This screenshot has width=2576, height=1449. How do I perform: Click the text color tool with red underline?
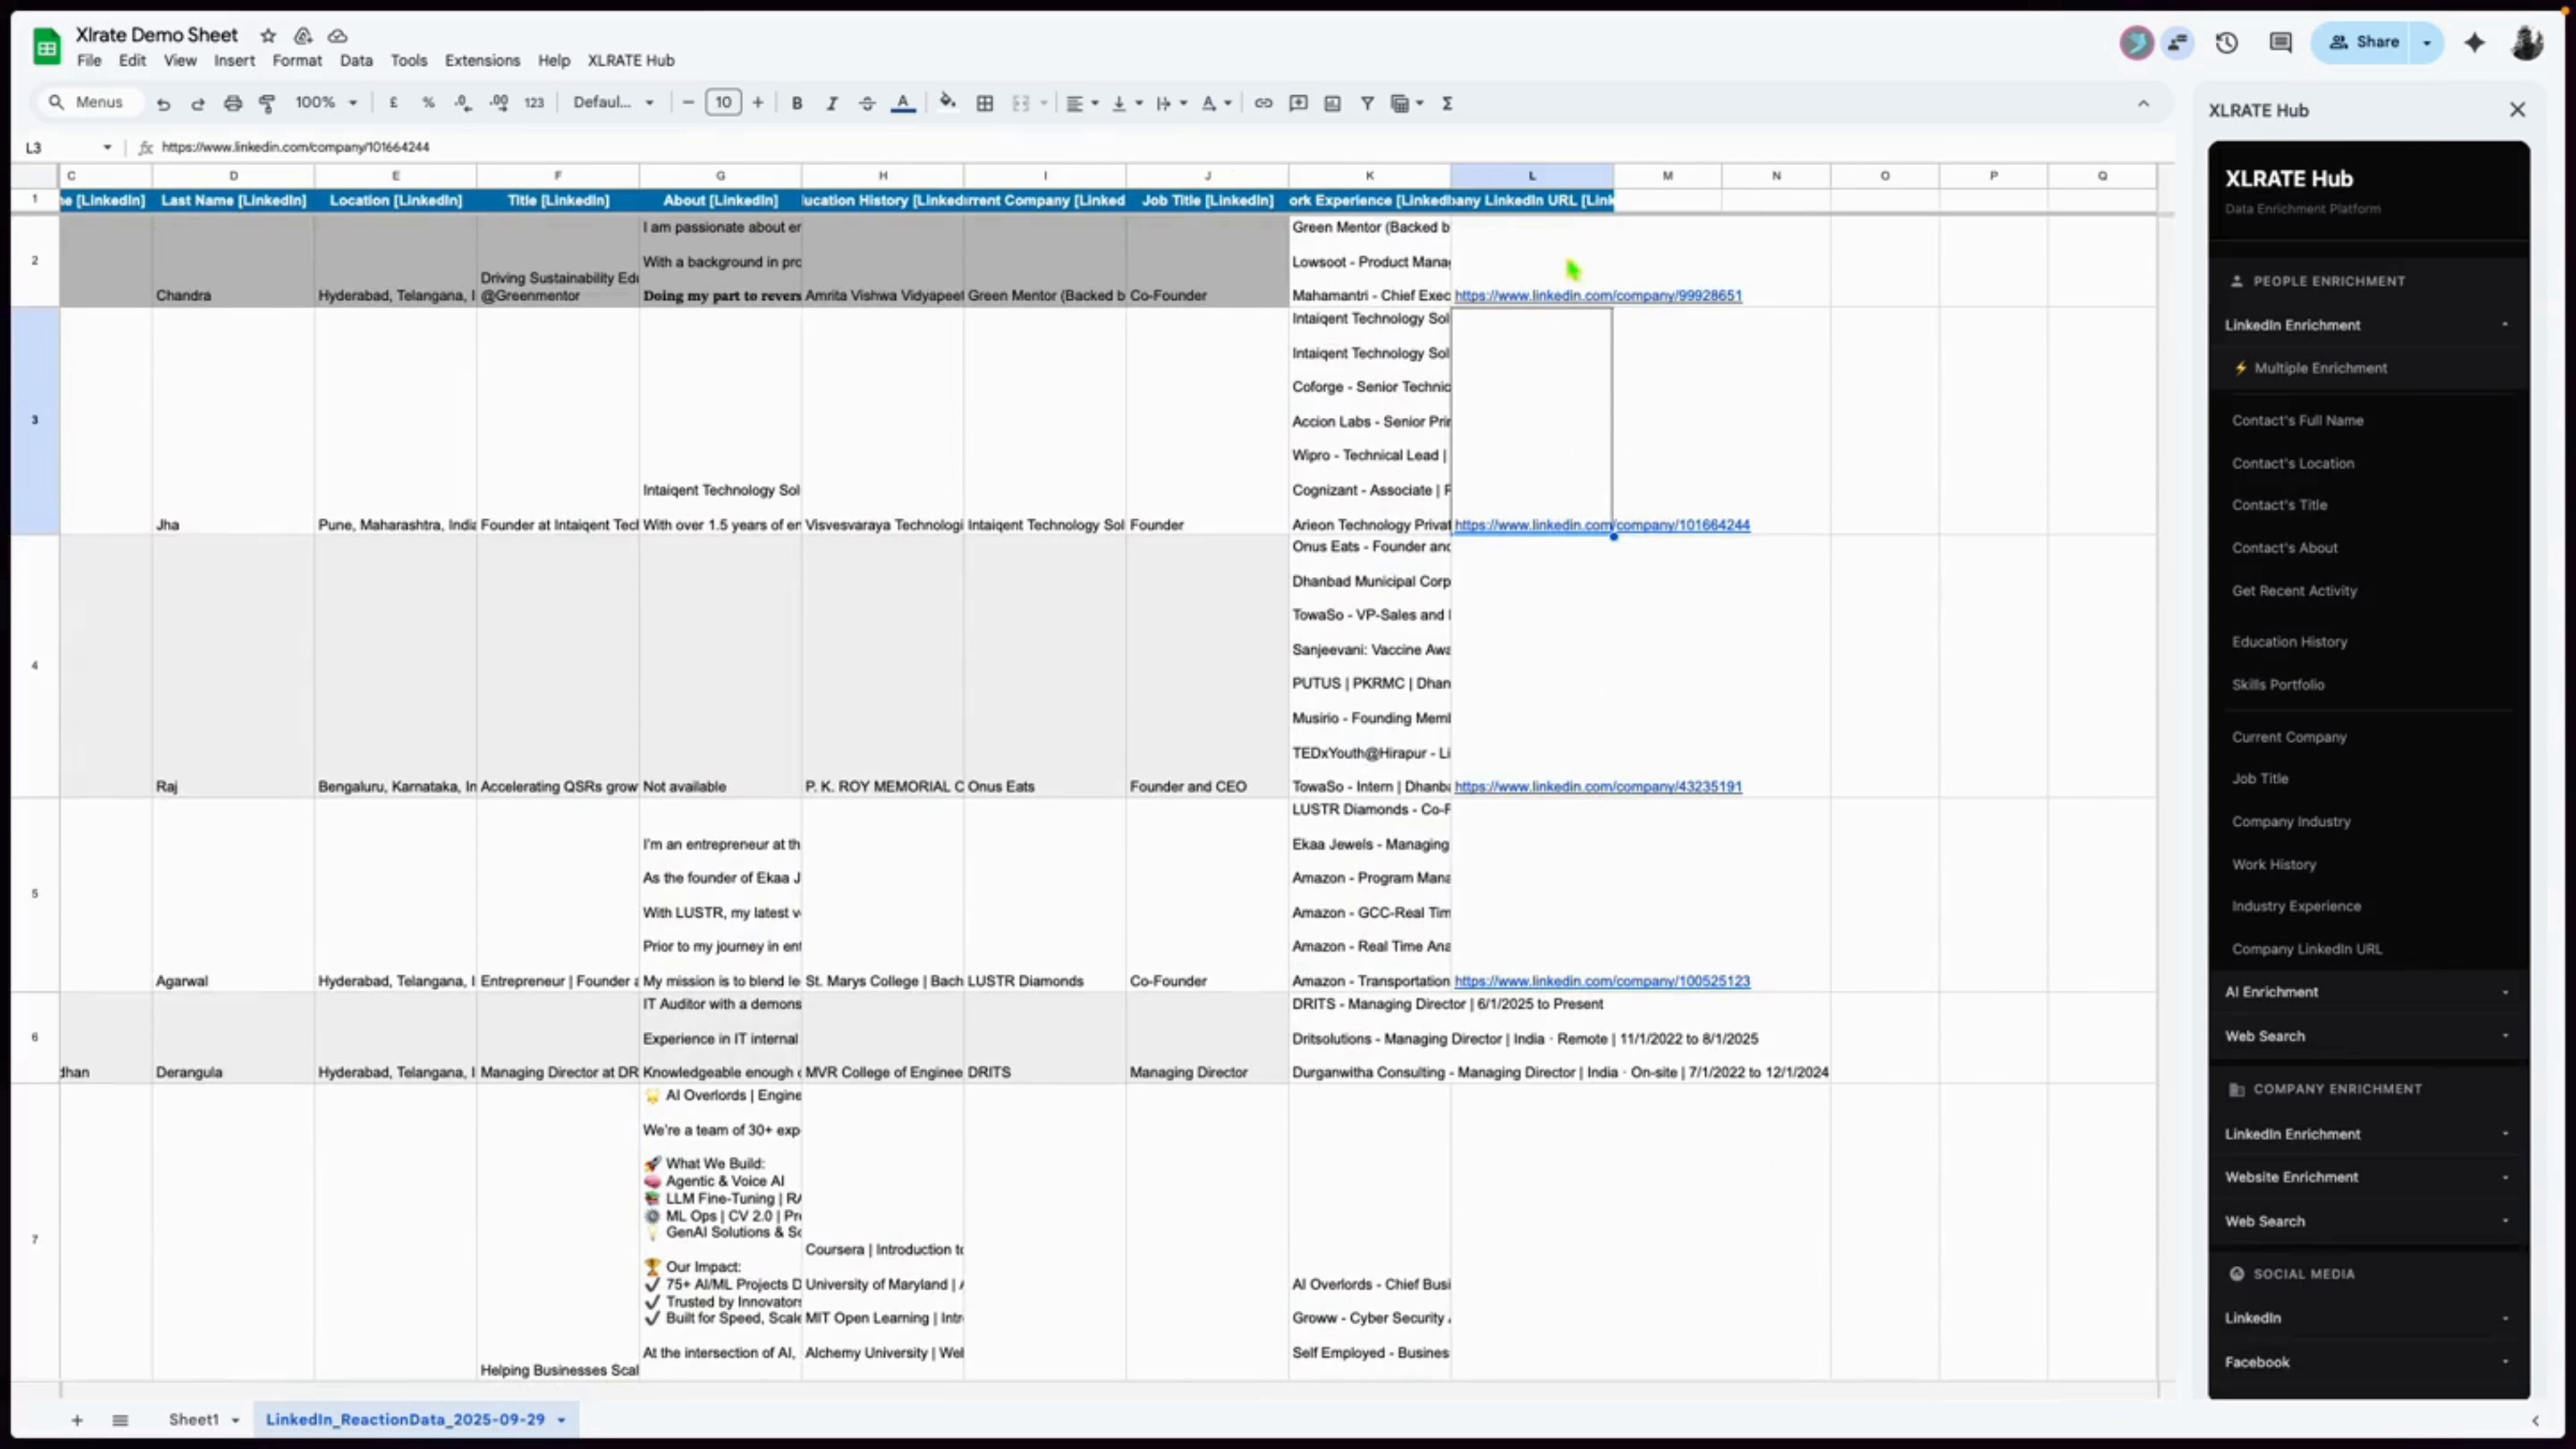coord(903,102)
